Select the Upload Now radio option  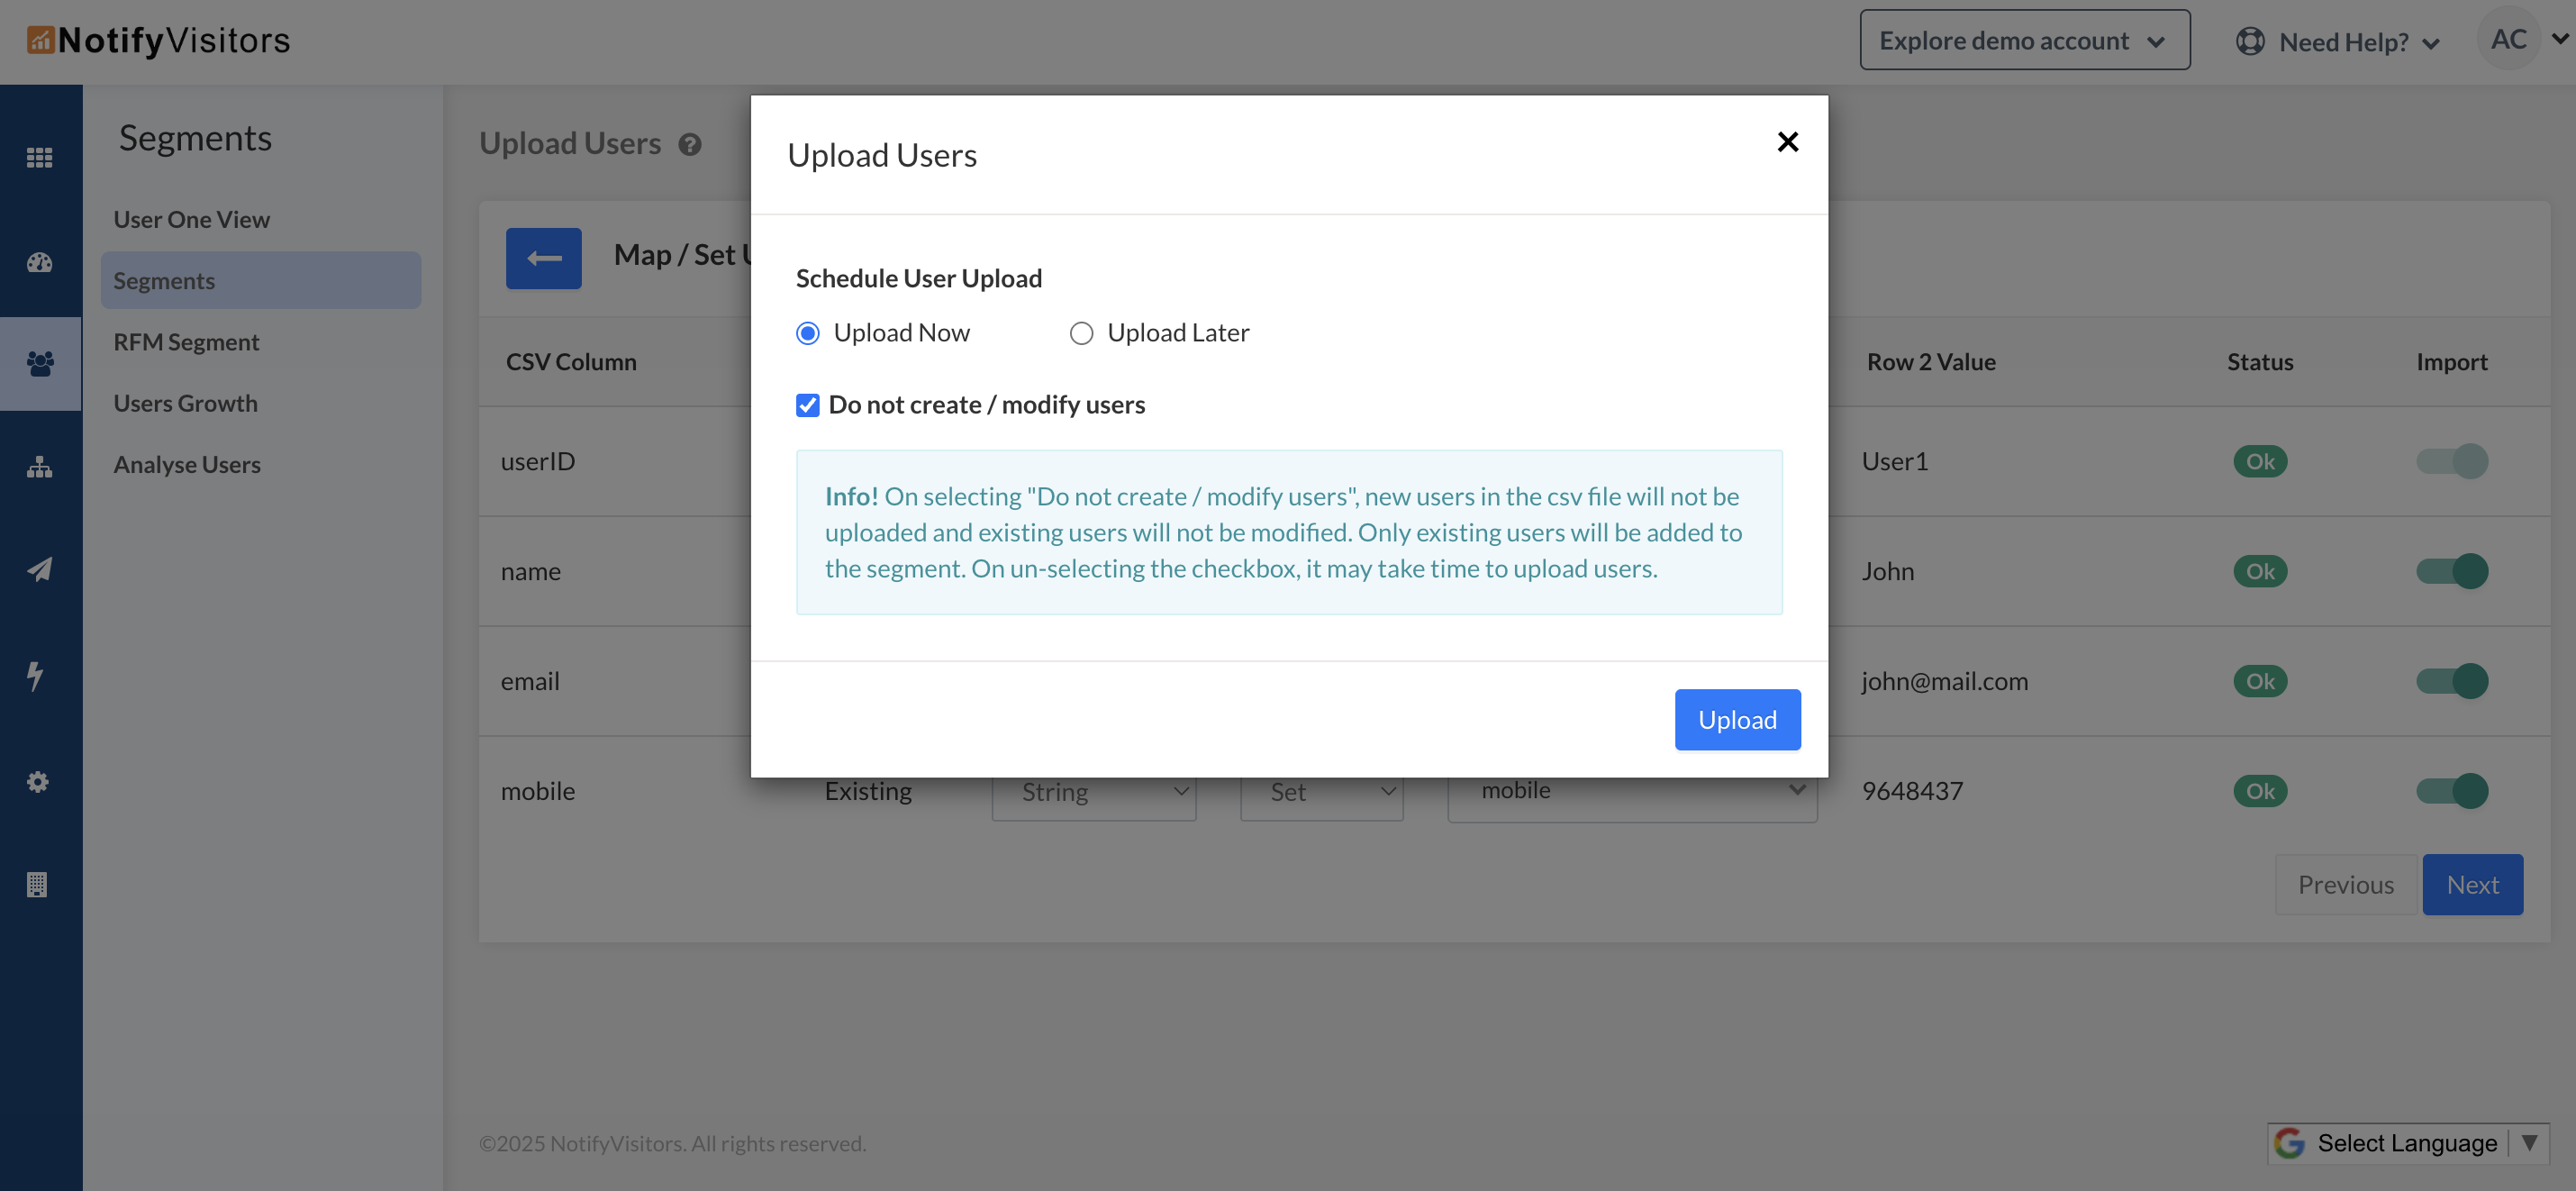(807, 333)
